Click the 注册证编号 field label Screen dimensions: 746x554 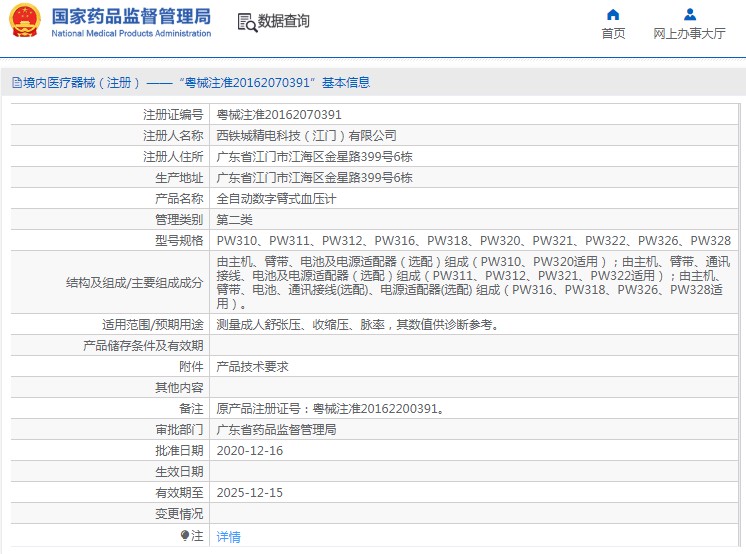tap(173, 115)
